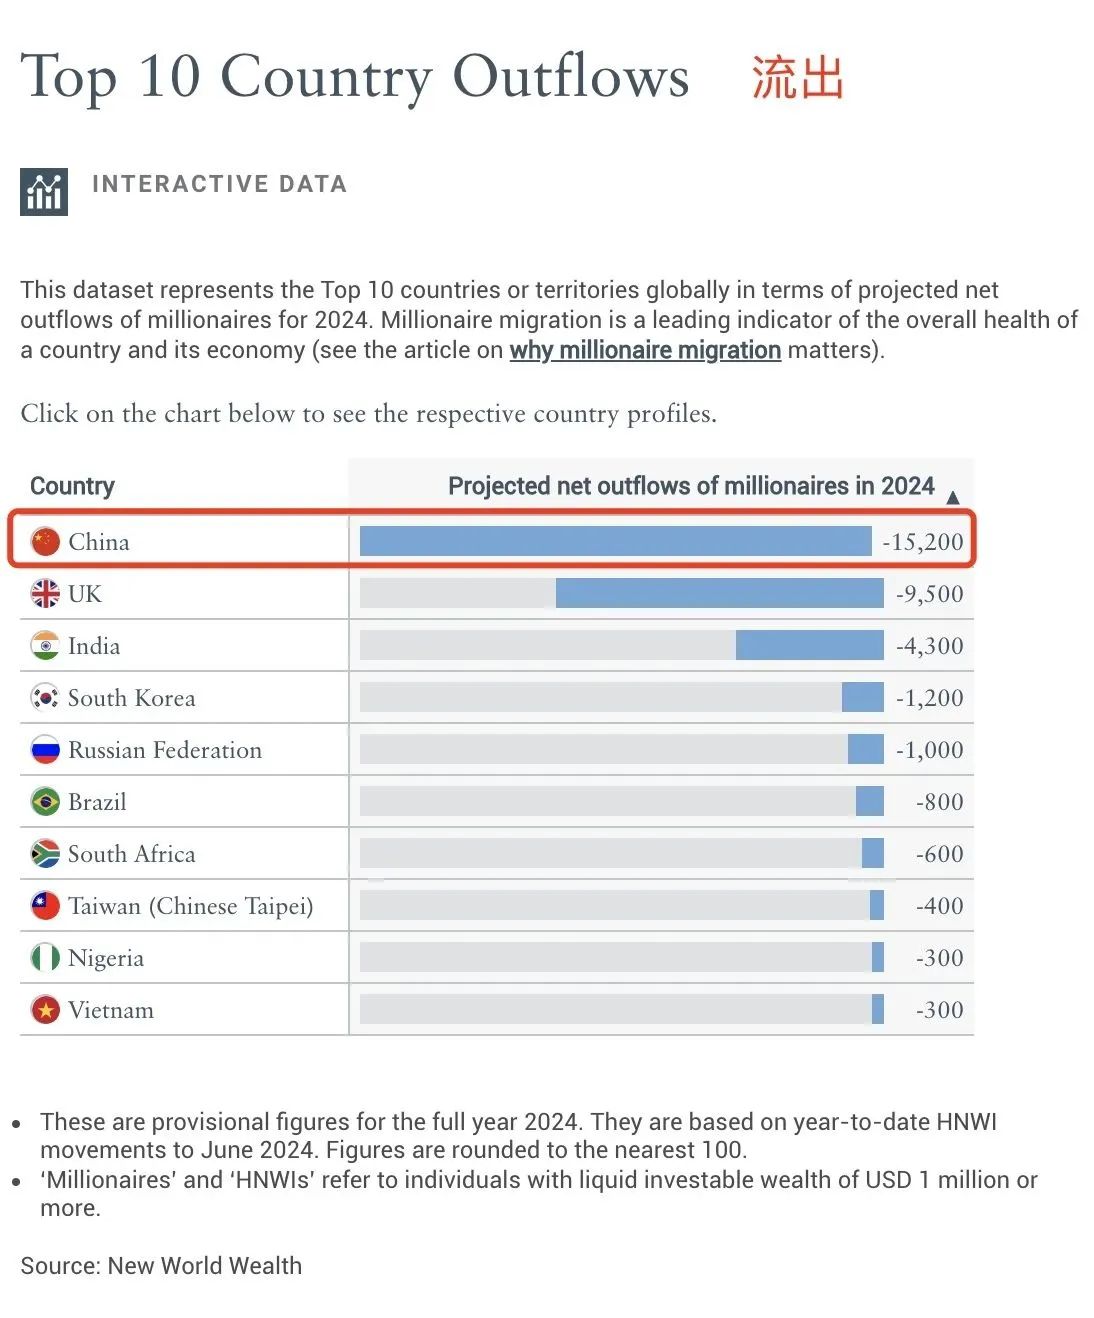
Task: Click the Taiwan flag icon
Action: pyautogui.click(x=45, y=906)
